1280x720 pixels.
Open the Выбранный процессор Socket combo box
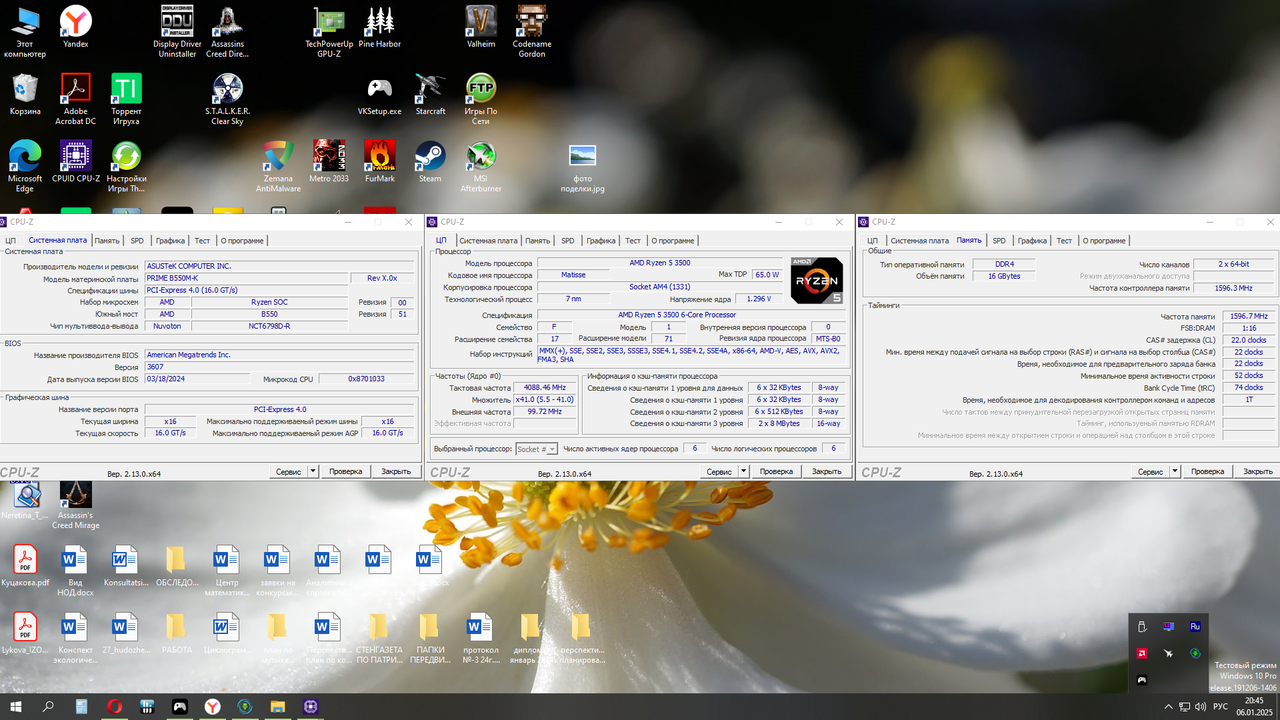click(x=537, y=449)
